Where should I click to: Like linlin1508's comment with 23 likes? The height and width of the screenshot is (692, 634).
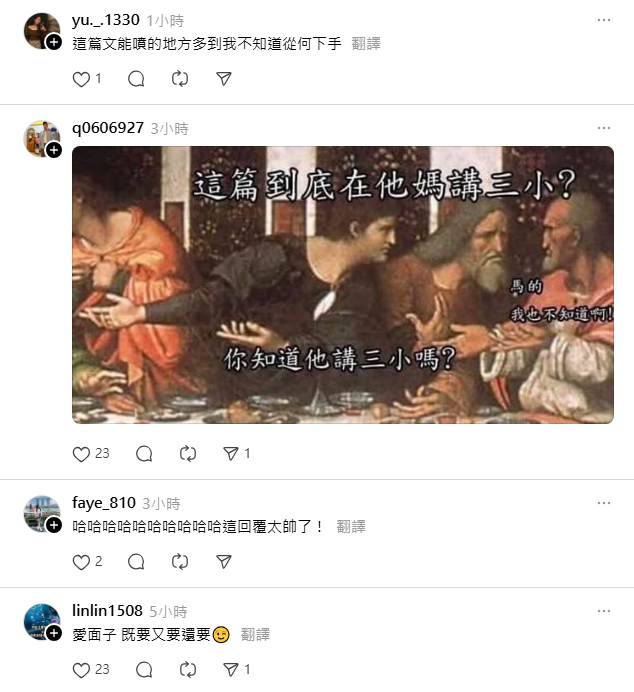pyautogui.click(x=81, y=670)
